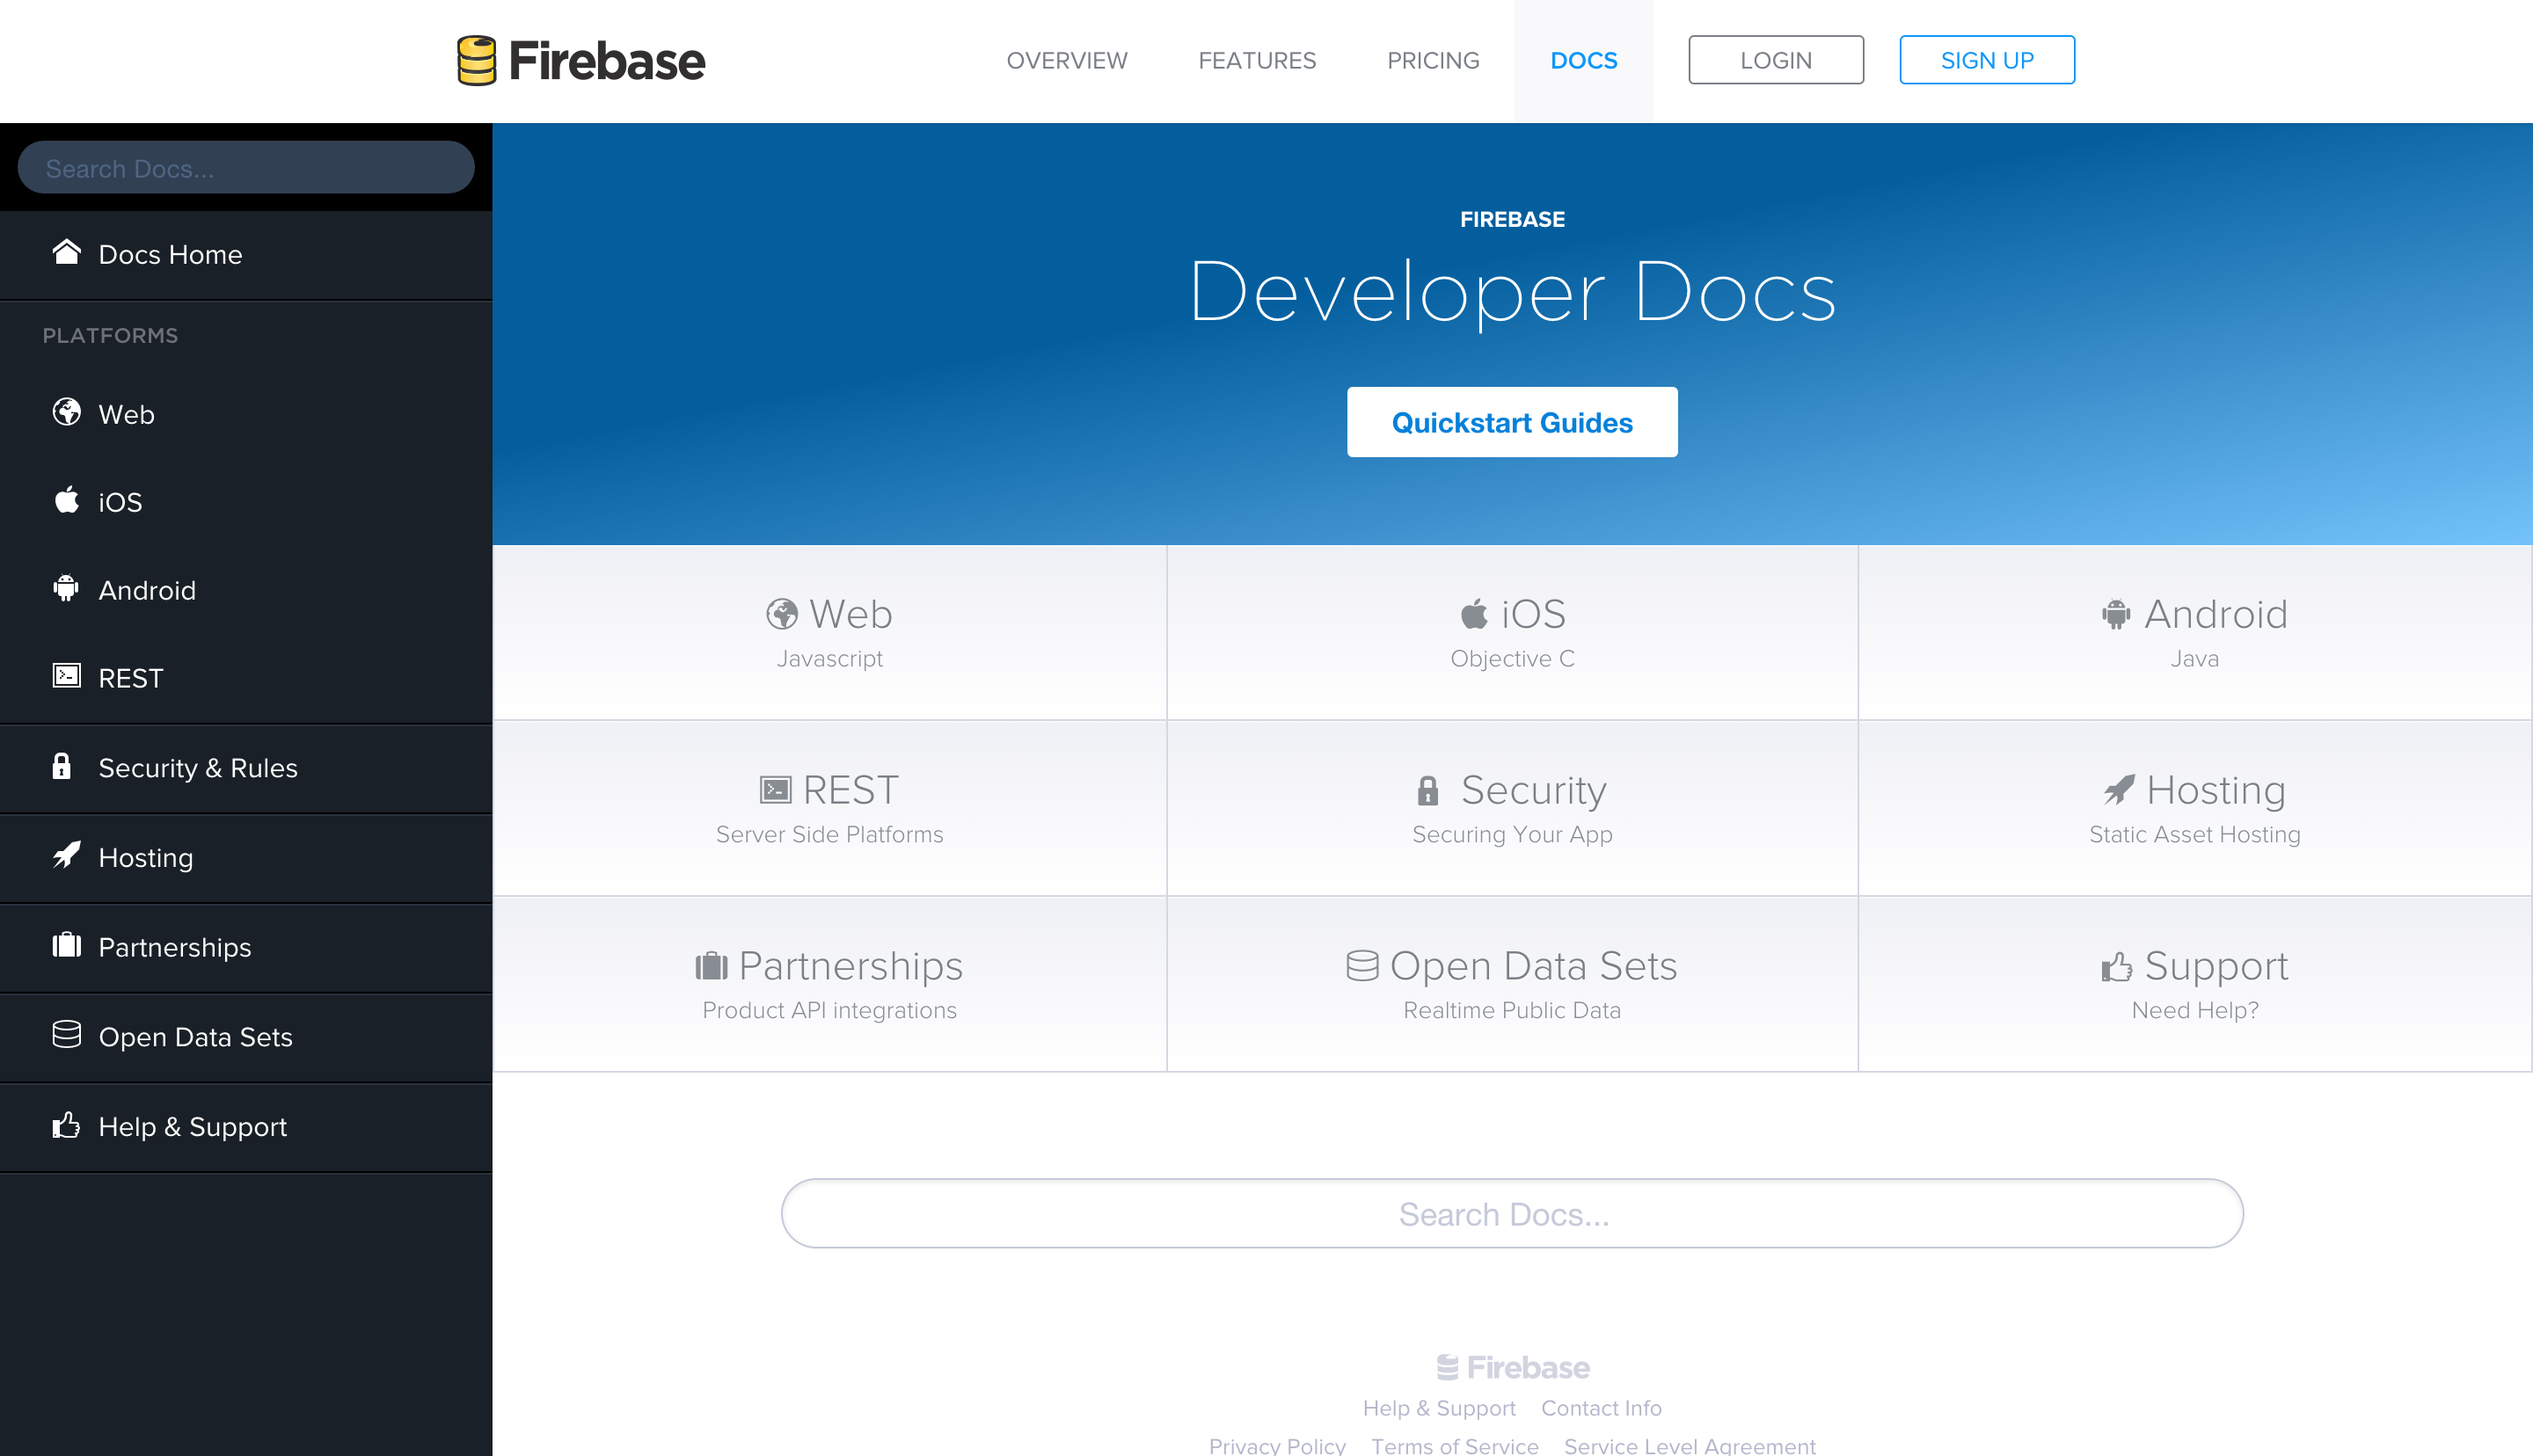
Task: Click the Java subtitle on Android card
Action: (x=2194, y=658)
